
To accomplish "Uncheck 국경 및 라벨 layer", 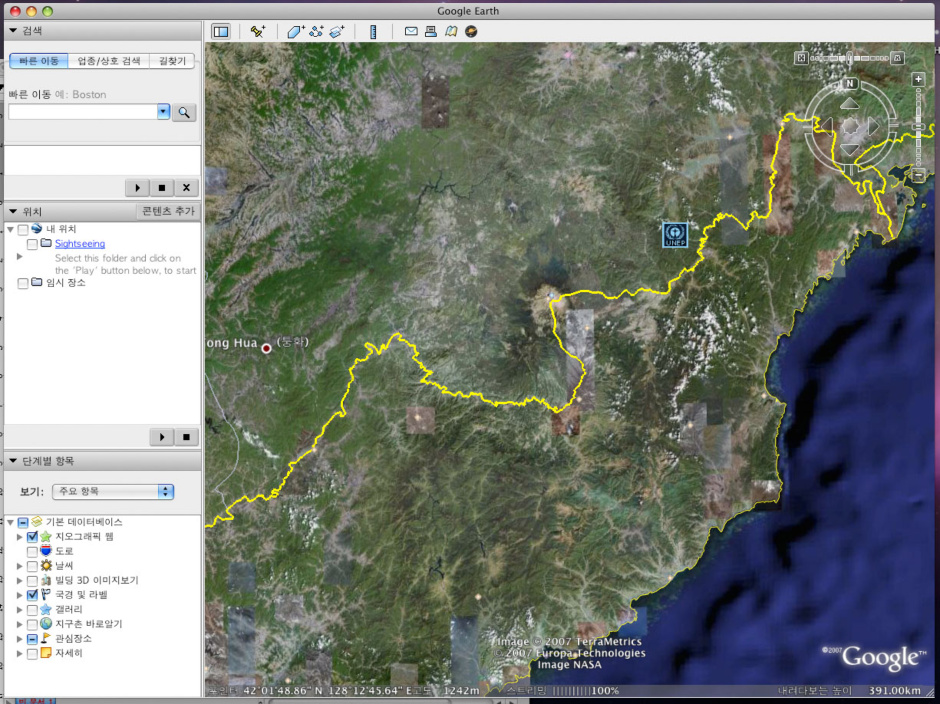I will (32, 595).
